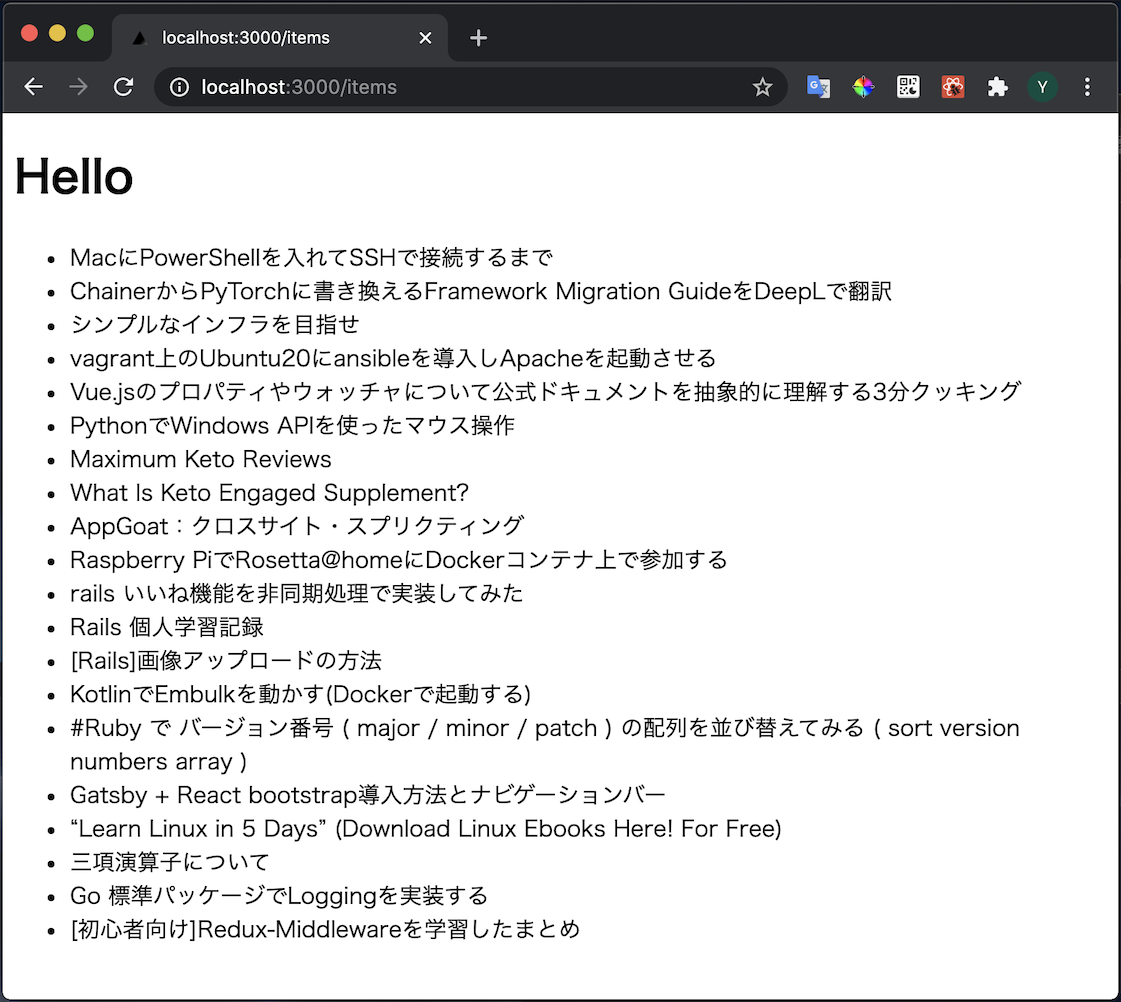Viewport: 1121px width, 1002px height.
Task: Click the address bar URL field
Action: click(x=470, y=87)
